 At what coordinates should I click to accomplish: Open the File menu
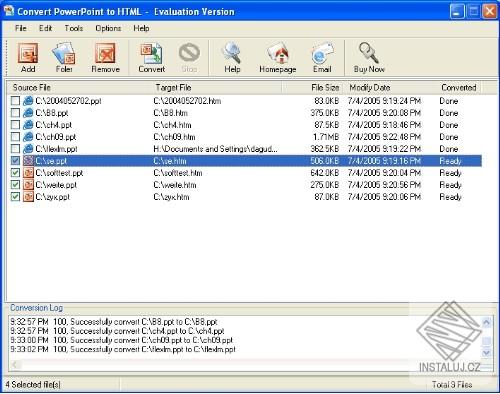tap(21, 28)
